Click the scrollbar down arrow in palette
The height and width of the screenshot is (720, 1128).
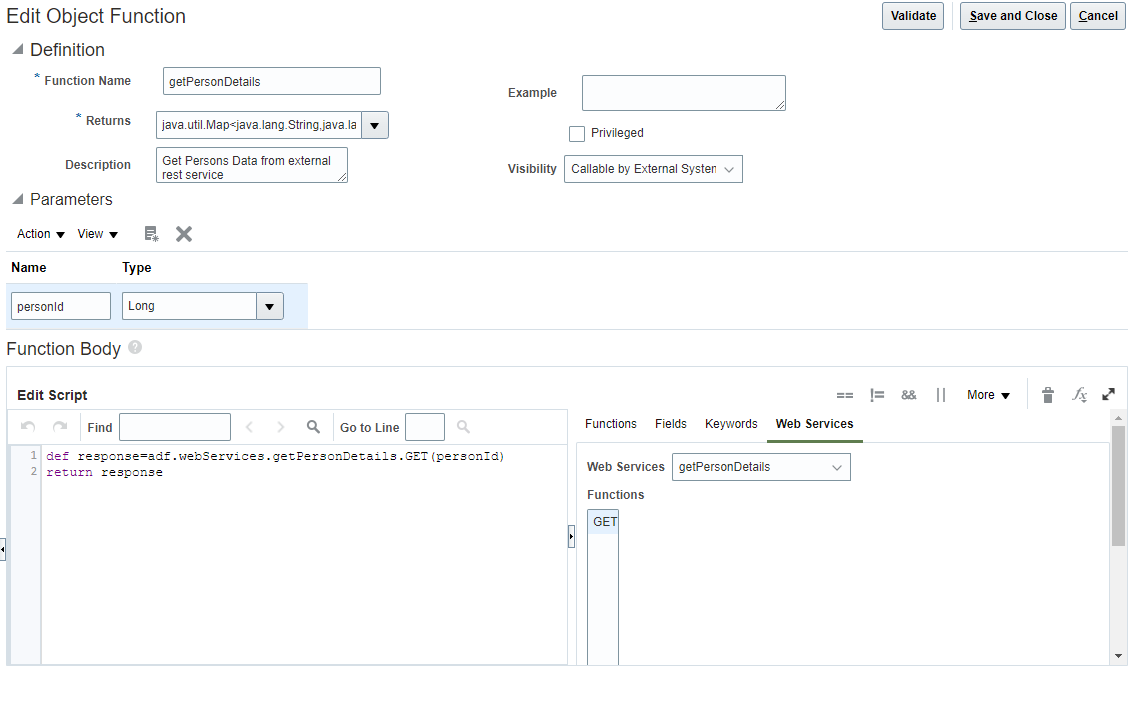1118,656
